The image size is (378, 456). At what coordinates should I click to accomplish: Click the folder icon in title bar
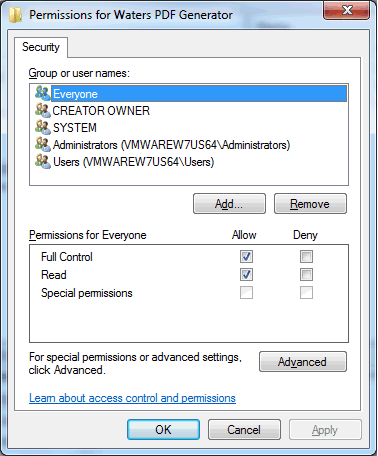pyautogui.click(x=15, y=15)
